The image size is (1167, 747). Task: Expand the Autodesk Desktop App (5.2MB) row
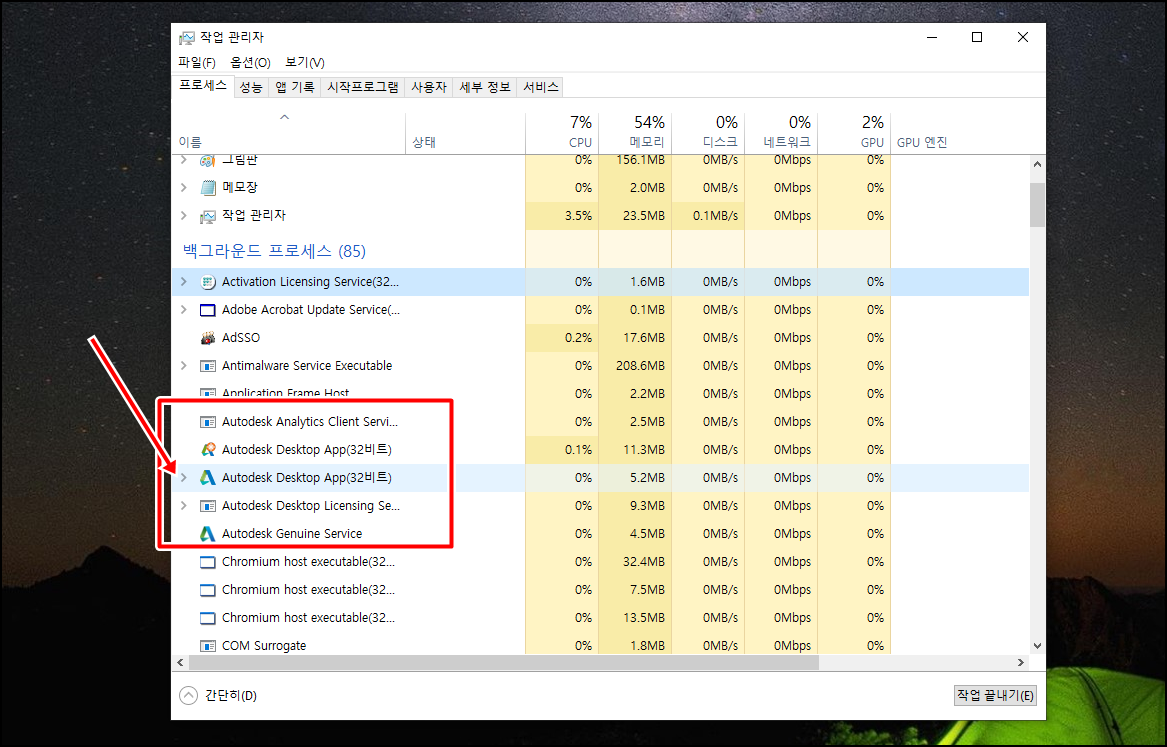point(184,478)
